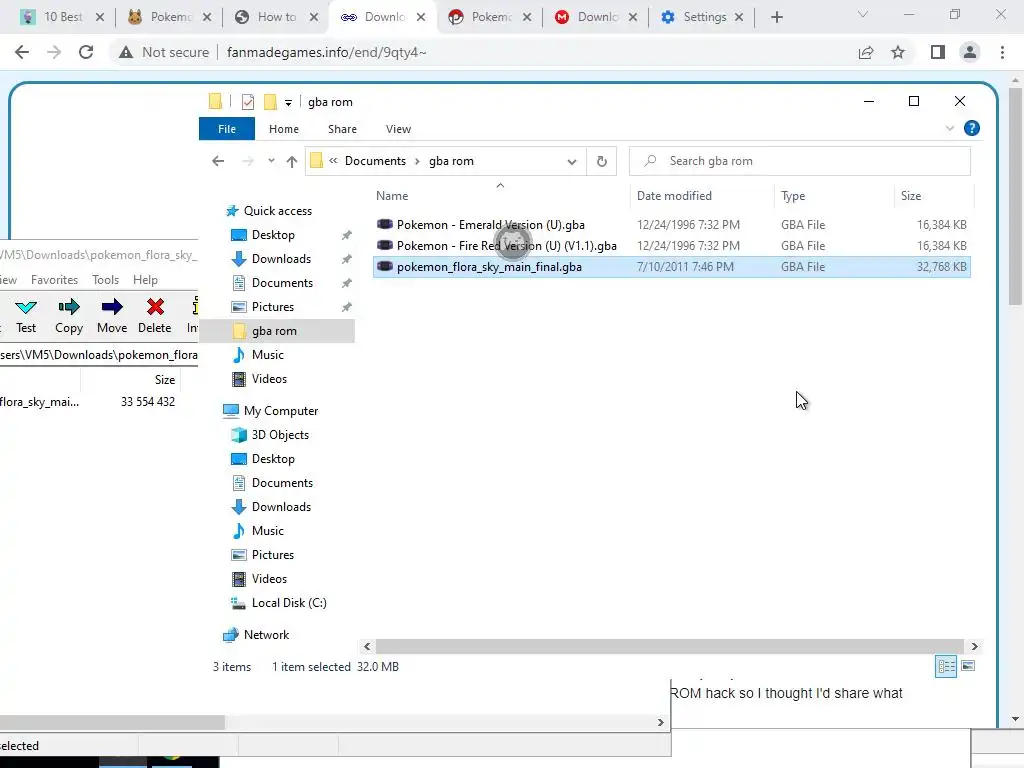Open Music under Quick access
The height and width of the screenshot is (768, 1024).
268,355
